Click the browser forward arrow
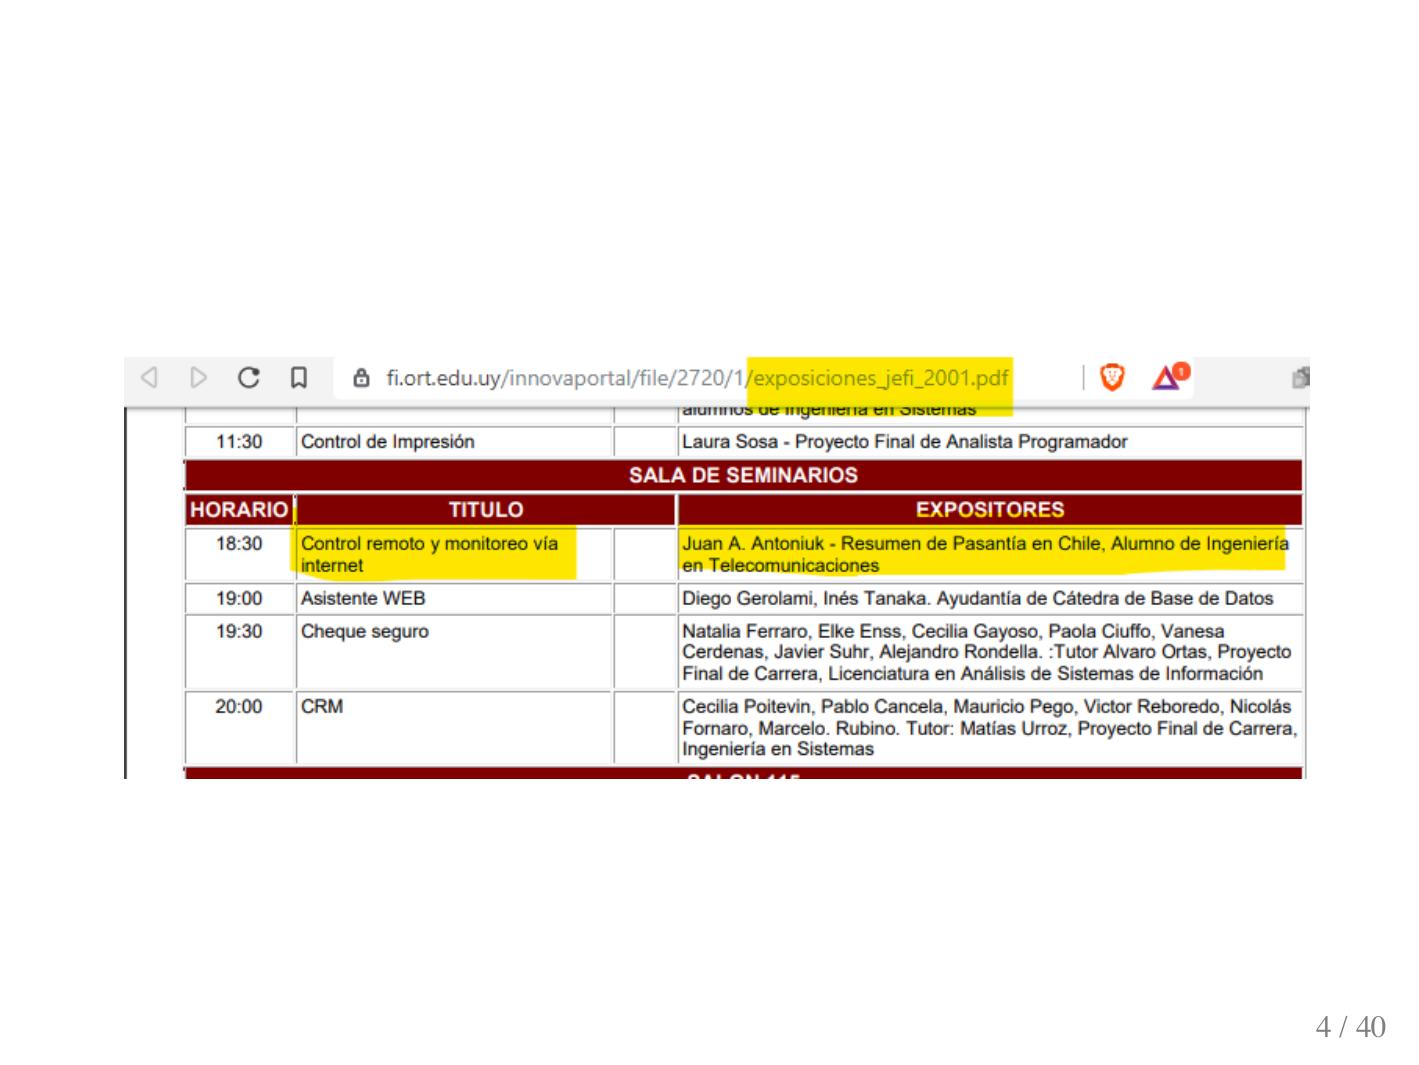This screenshot has height=1065, width=1419. (x=199, y=378)
